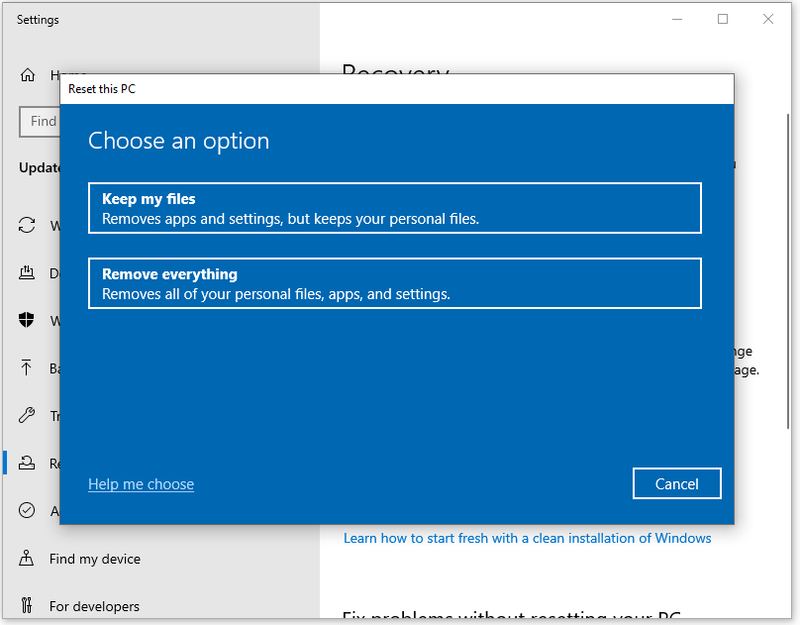
Task: Open the clean installation of Windows link
Action: pos(527,538)
